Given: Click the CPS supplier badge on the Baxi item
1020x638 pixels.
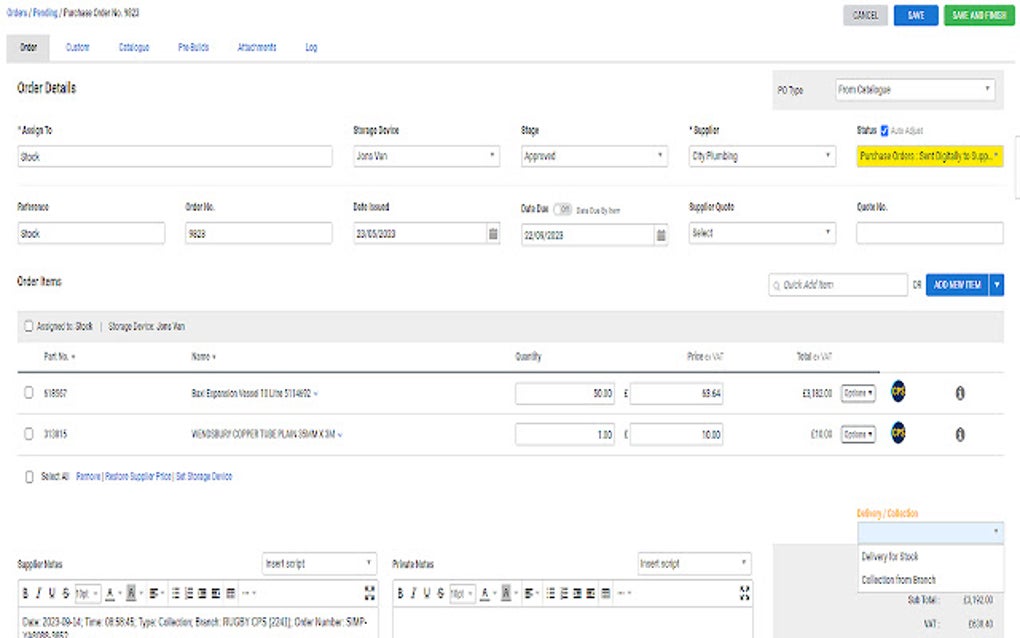Looking at the screenshot, I should click(x=897, y=392).
